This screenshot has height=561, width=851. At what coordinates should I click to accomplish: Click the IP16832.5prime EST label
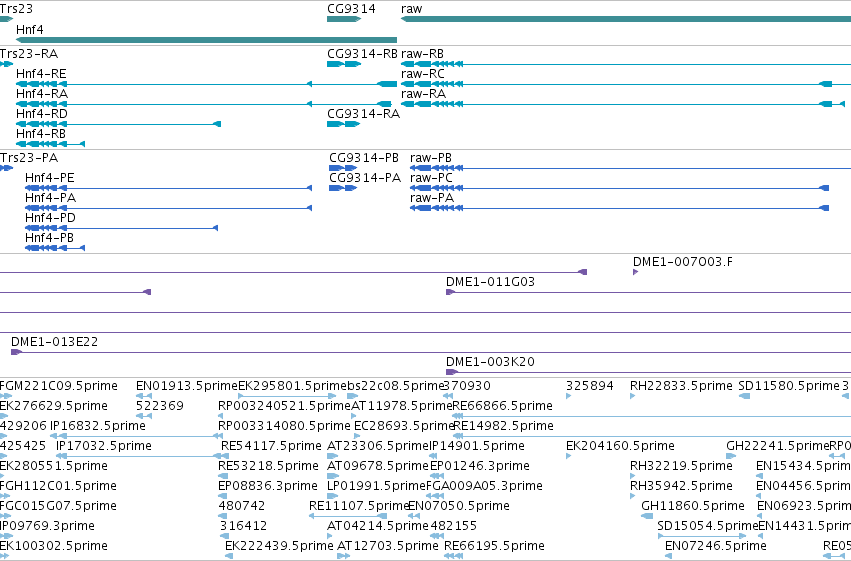98,426
